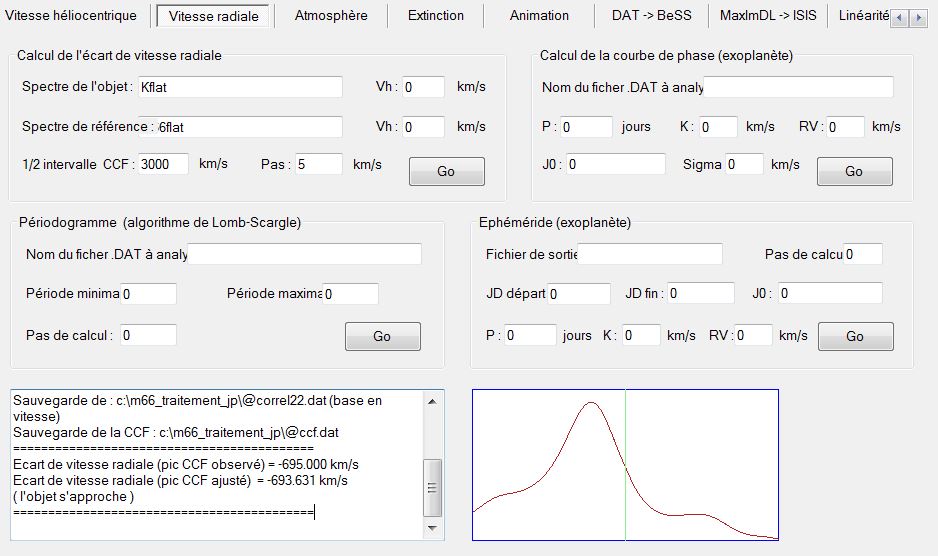The width and height of the screenshot is (938, 556).
Task: Open the DAT -> BeSS tab
Action: [651, 16]
